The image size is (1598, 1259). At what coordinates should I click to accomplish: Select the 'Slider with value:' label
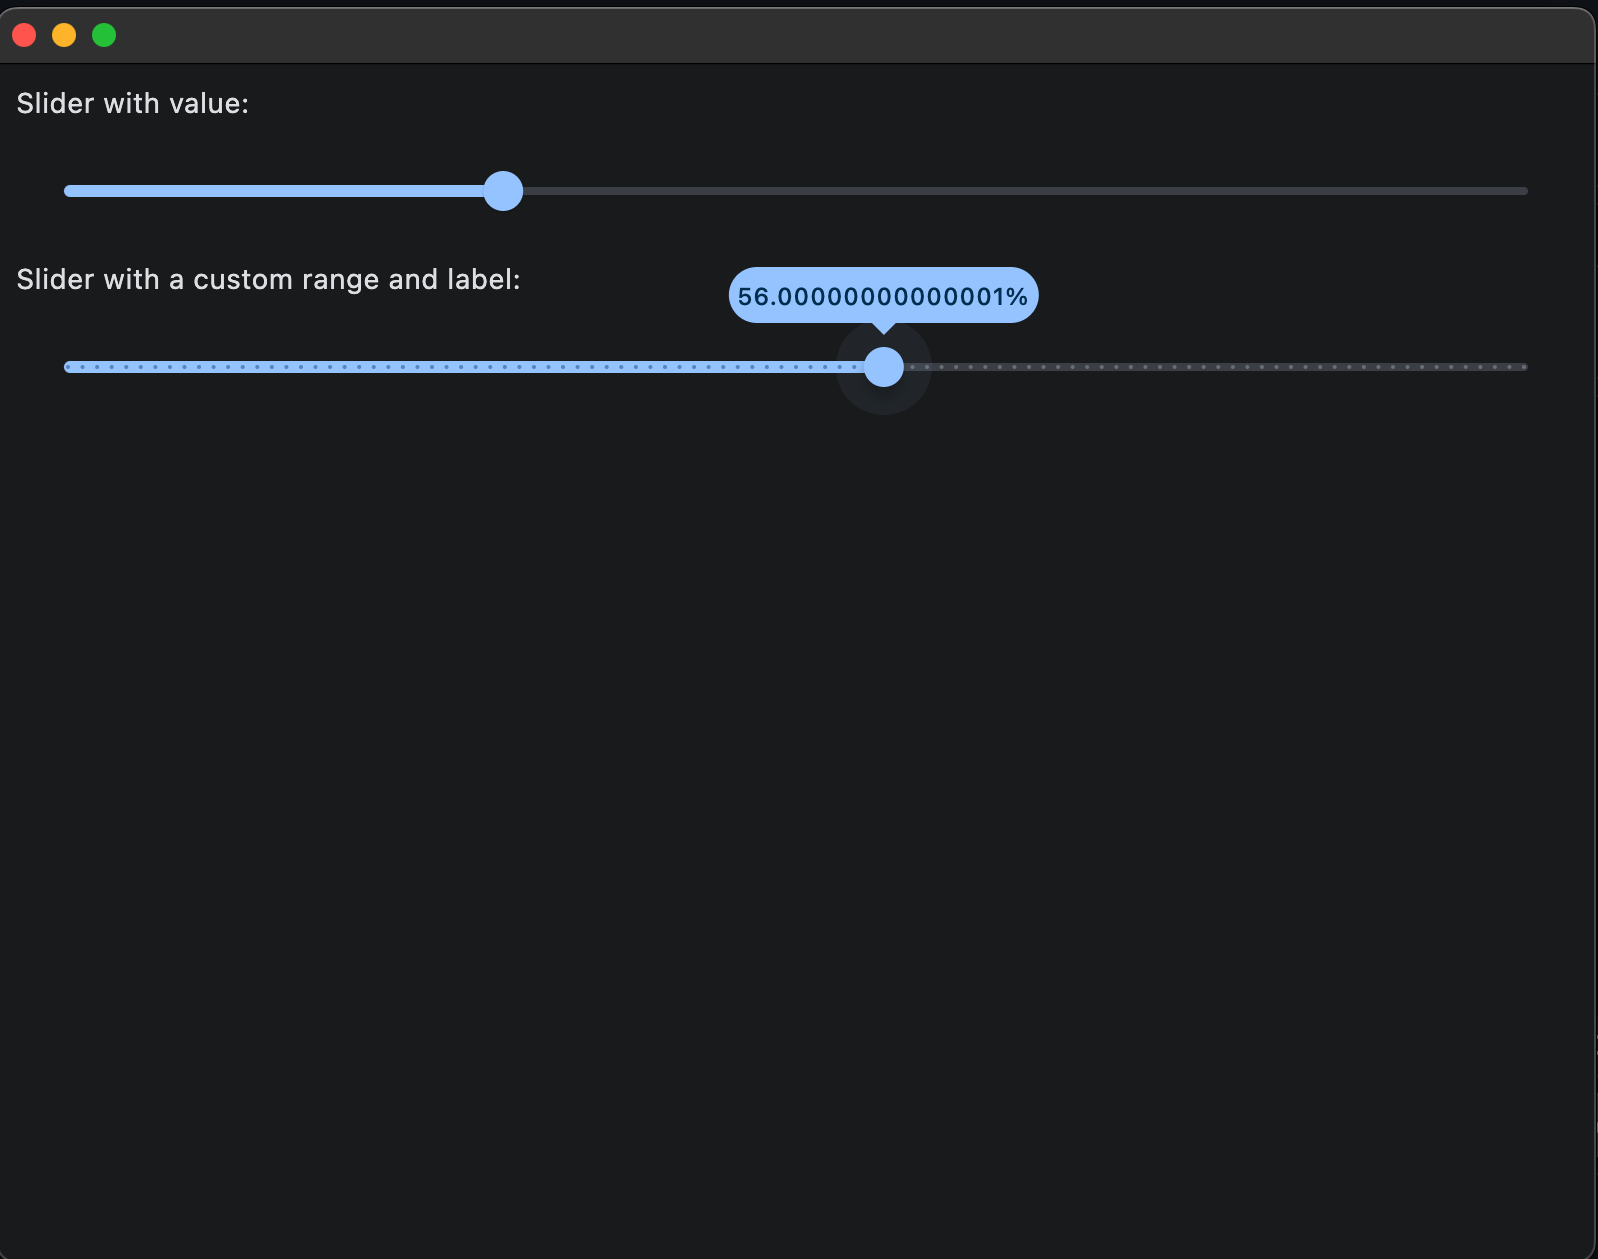pyautogui.click(x=133, y=103)
